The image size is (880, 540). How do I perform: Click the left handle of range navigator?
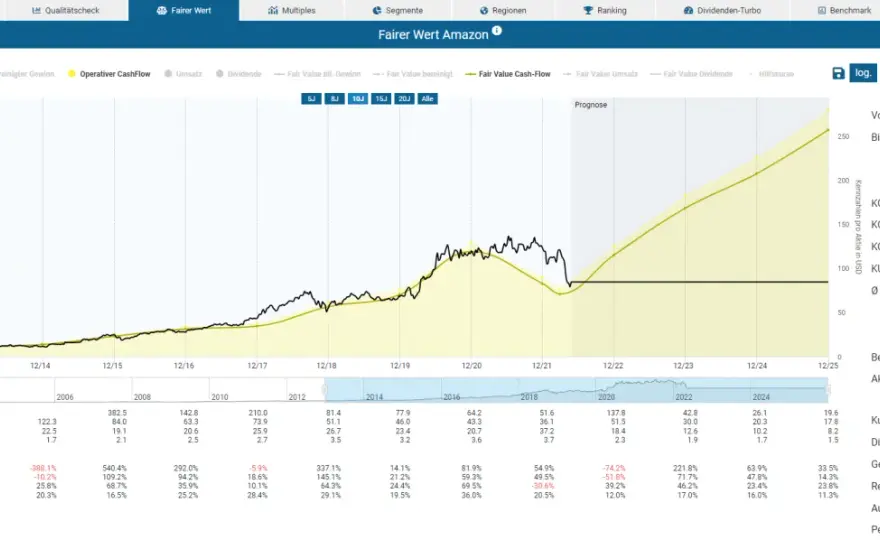tap(324, 390)
